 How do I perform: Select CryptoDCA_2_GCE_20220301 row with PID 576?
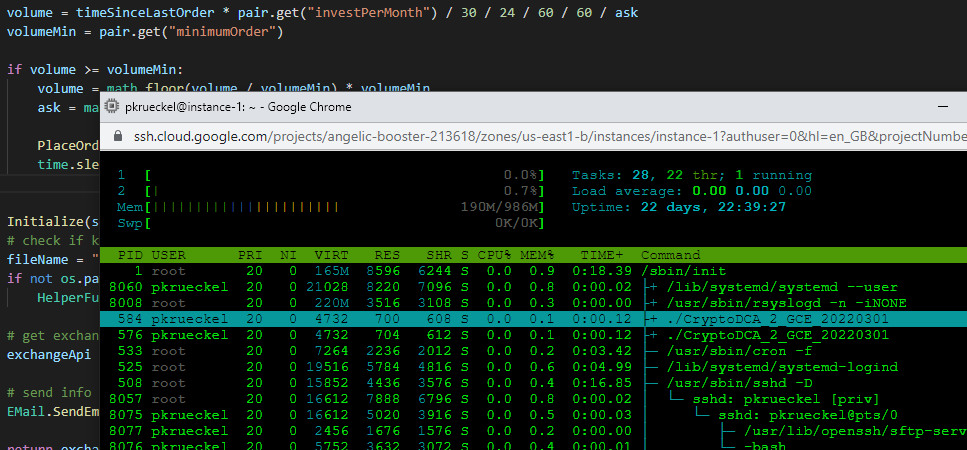click(533, 335)
